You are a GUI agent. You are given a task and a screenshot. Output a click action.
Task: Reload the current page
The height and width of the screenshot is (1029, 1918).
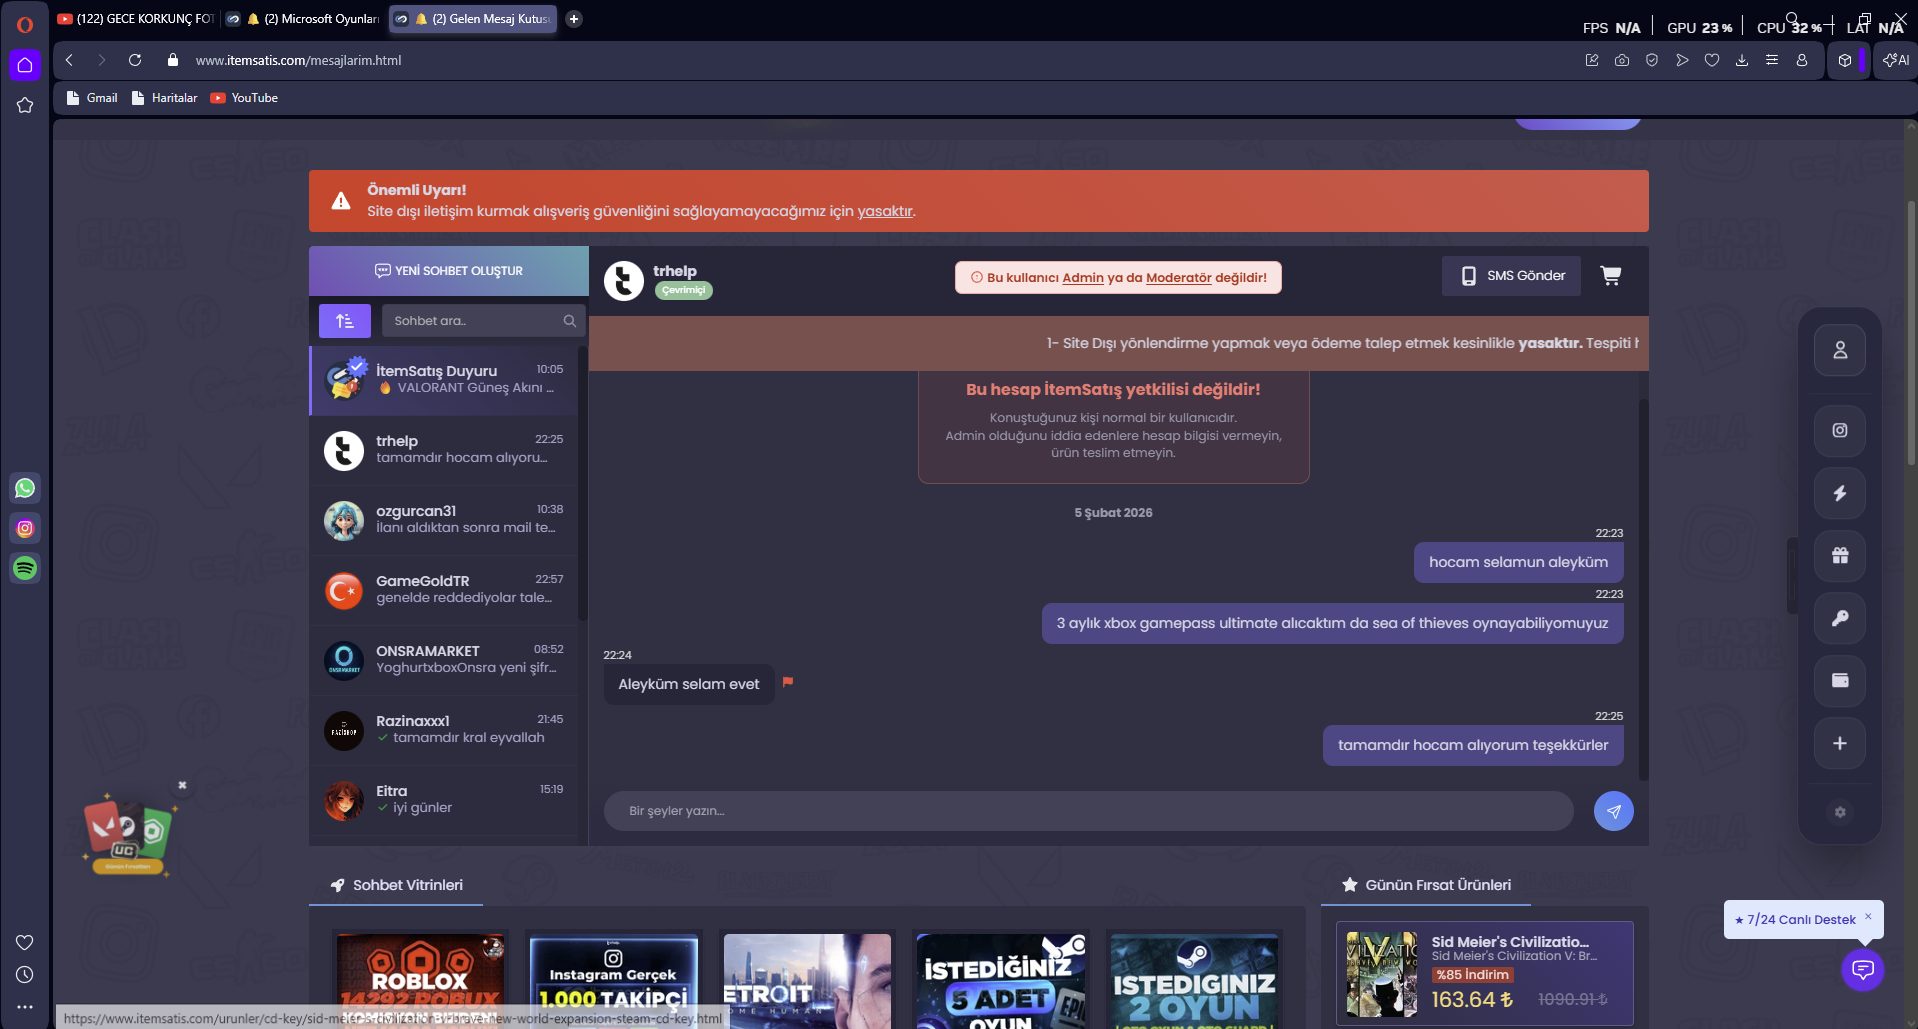point(135,60)
